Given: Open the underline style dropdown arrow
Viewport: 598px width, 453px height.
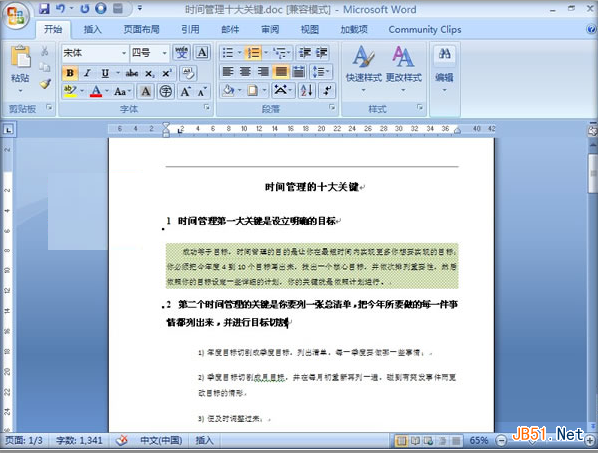Looking at the screenshot, I should 118,72.
